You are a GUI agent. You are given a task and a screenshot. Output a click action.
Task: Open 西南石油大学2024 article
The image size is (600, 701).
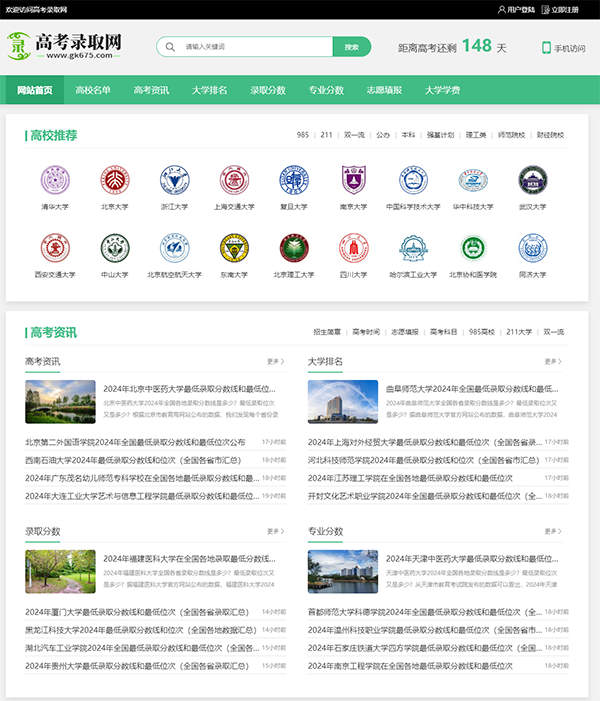[133, 460]
